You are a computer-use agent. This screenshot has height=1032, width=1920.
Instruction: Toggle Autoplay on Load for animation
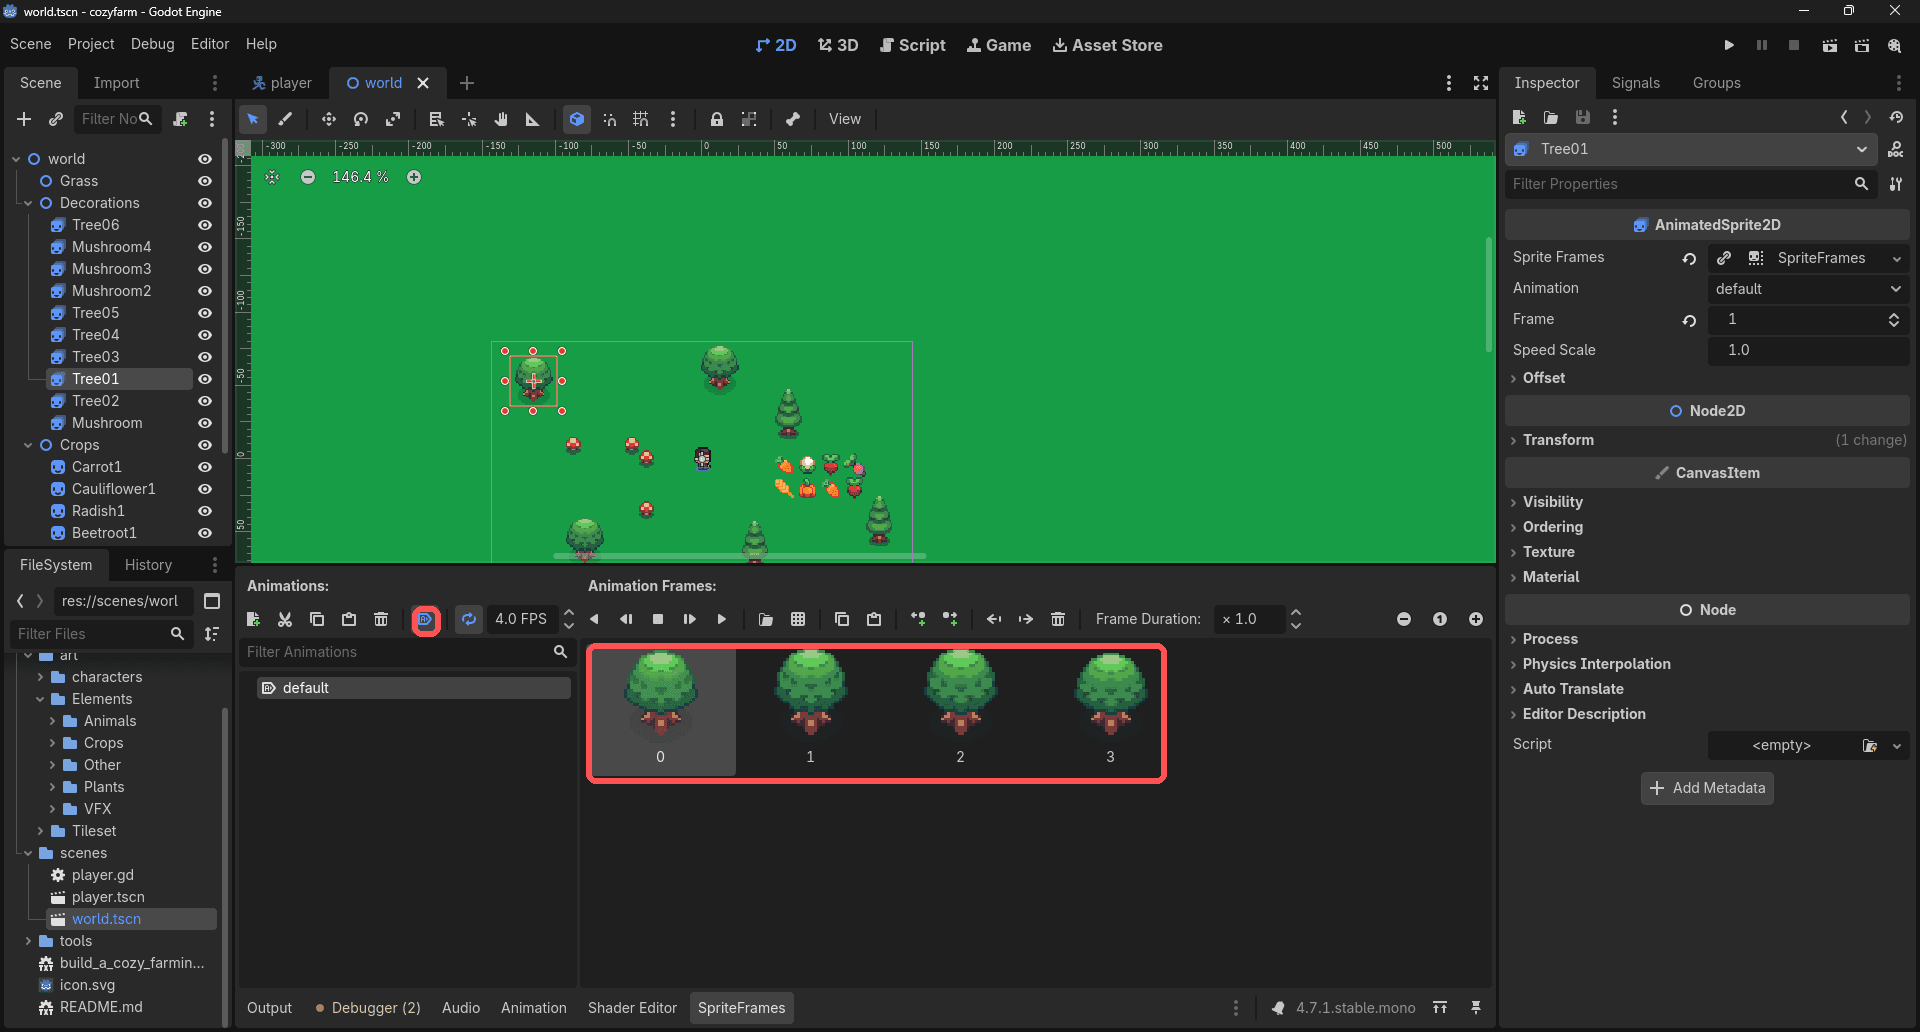(x=426, y=619)
